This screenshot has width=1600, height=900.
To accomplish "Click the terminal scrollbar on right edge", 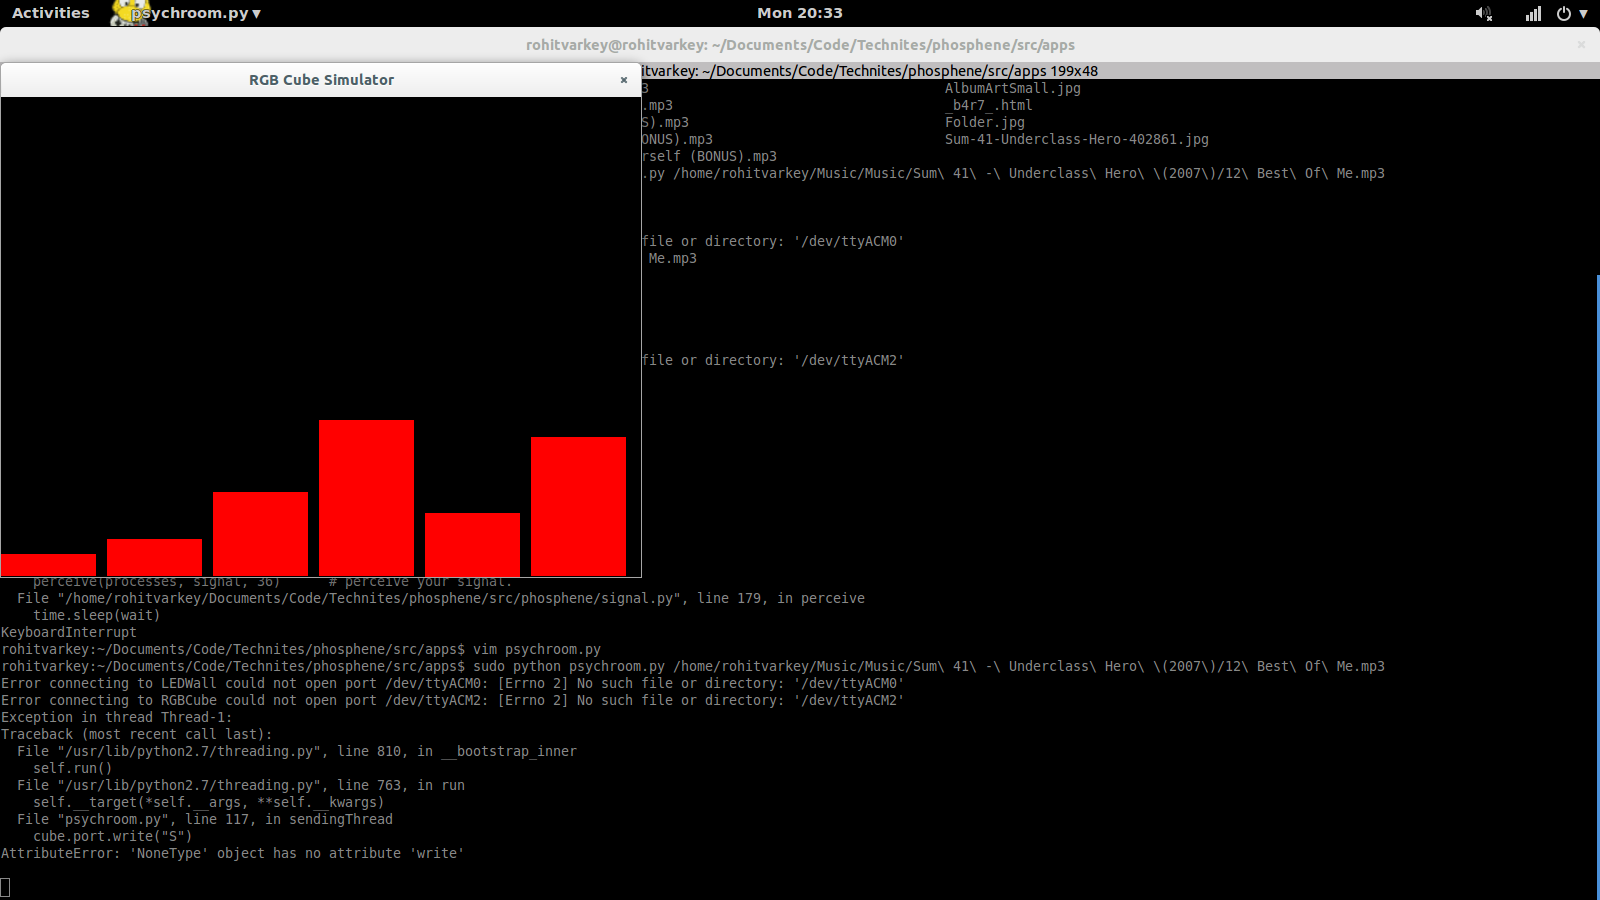I will [1597, 585].
